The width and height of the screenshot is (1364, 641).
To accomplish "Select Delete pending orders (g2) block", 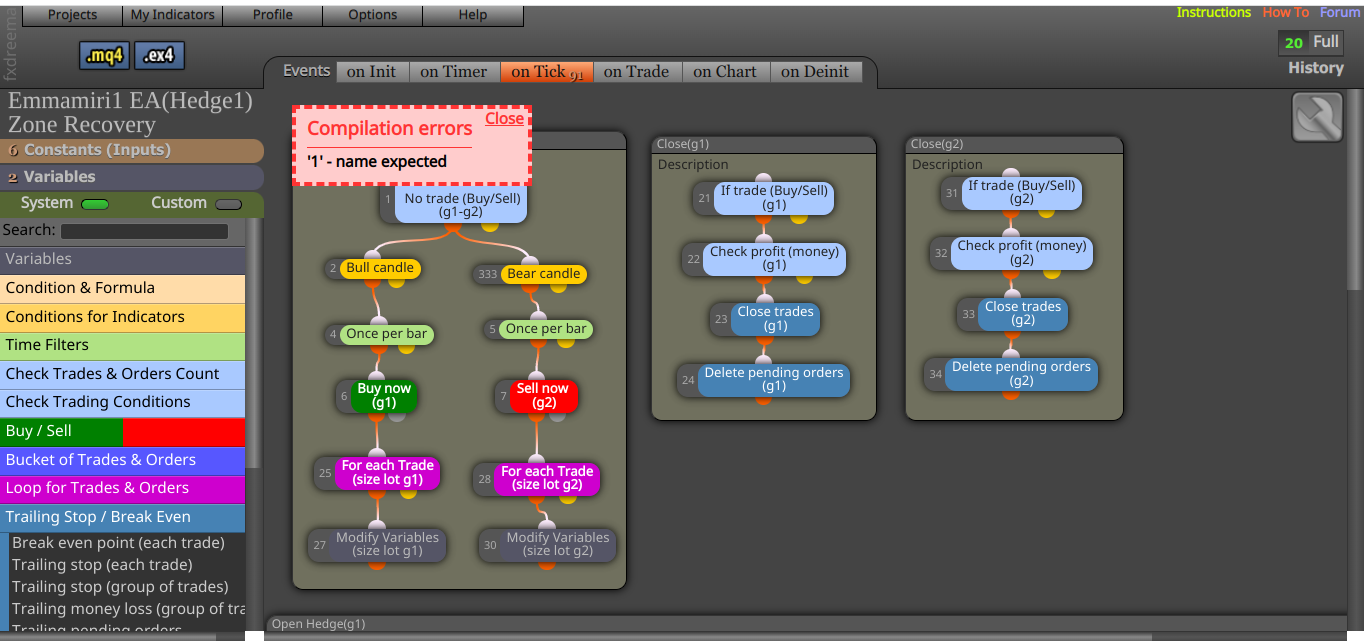I will point(1021,374).
